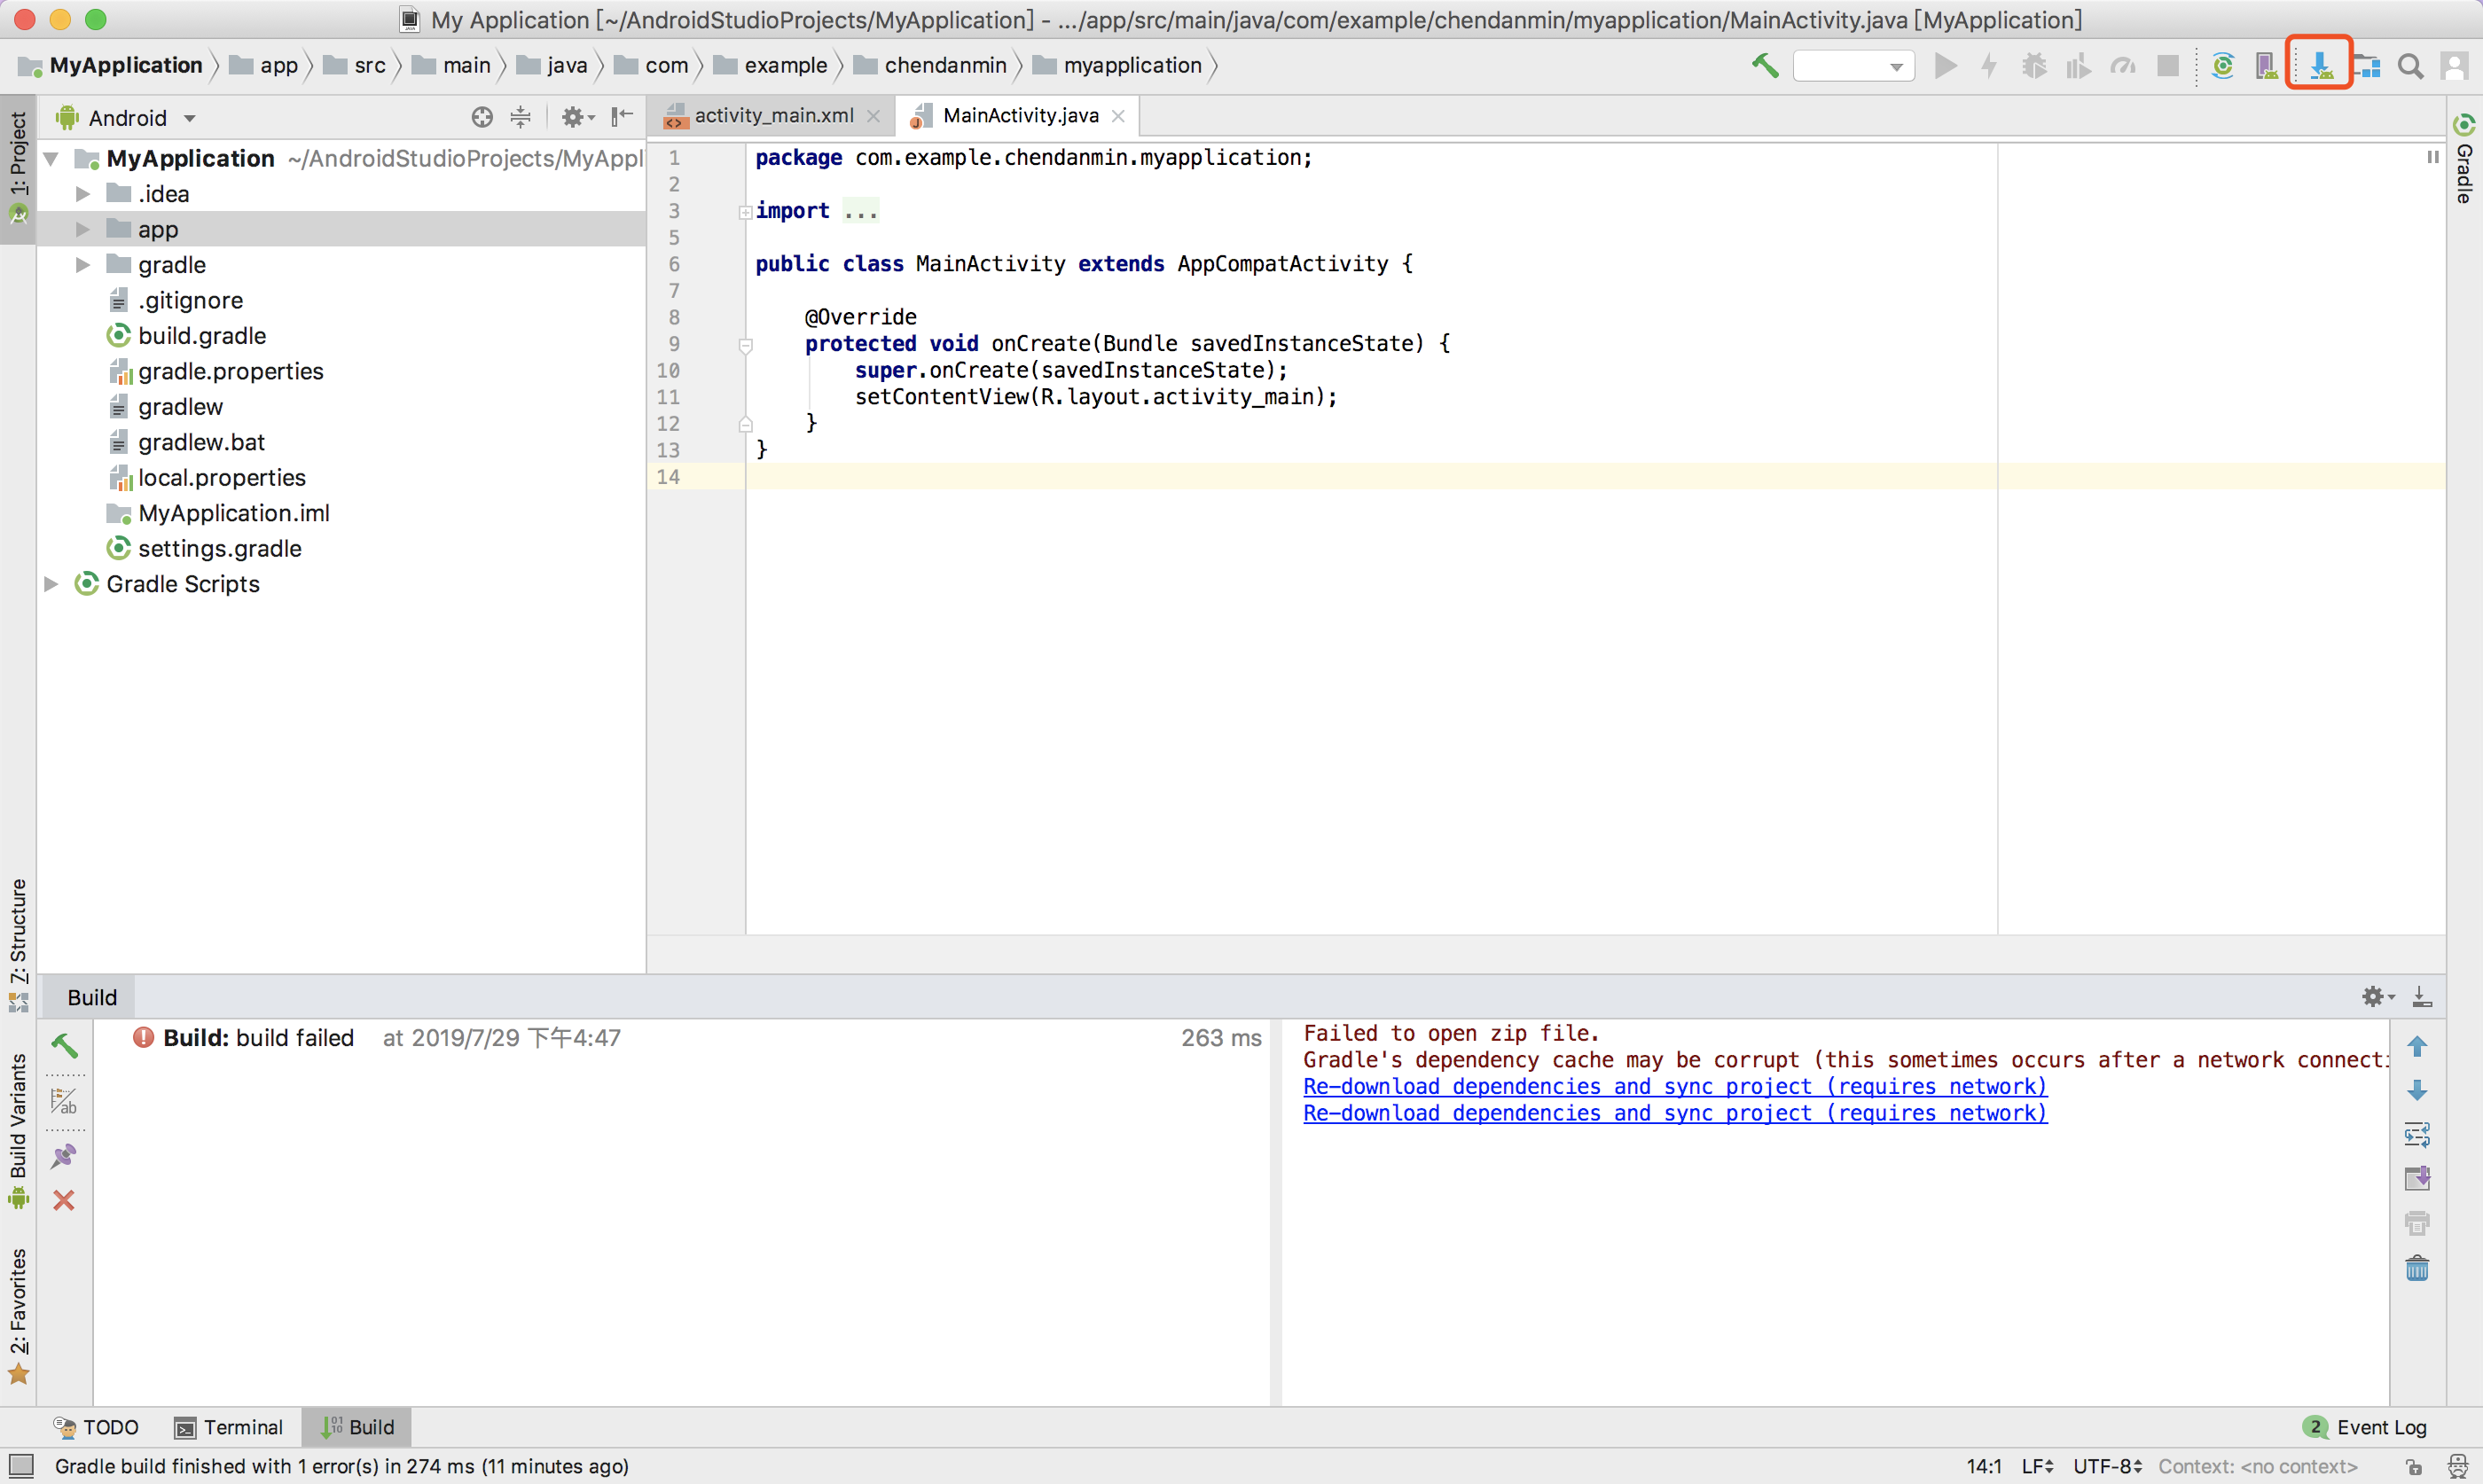Toggle tool window bars icon in bottom-left corner
2483x1484 pixels.
[x=21, y=1466]
